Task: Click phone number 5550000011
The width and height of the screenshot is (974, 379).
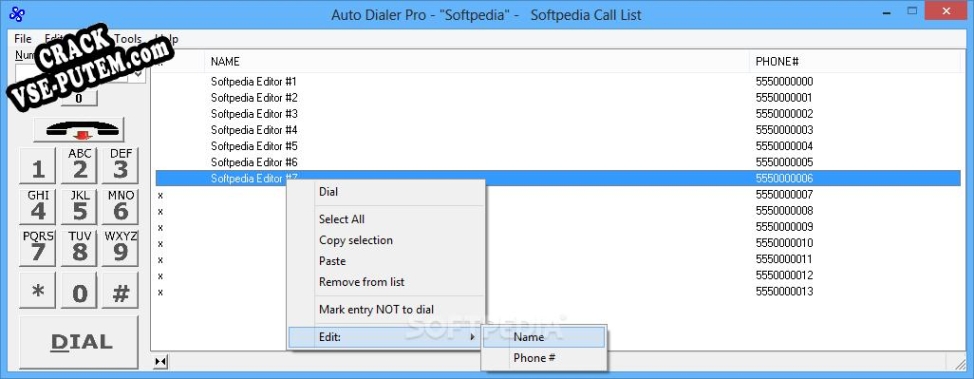Action: pos(784,259)
